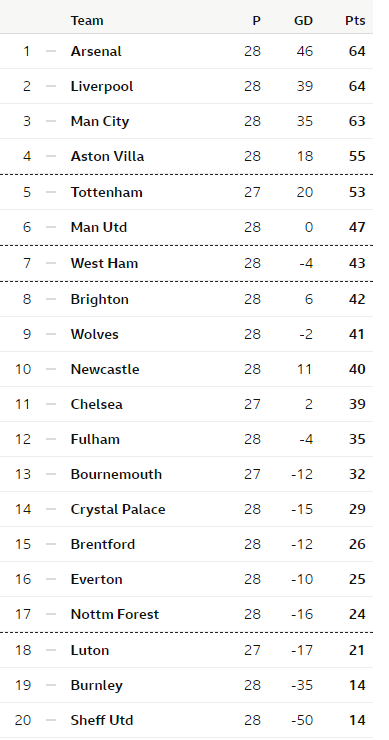
Task: Select Tottenham in the standings
Action: [106, 192]
